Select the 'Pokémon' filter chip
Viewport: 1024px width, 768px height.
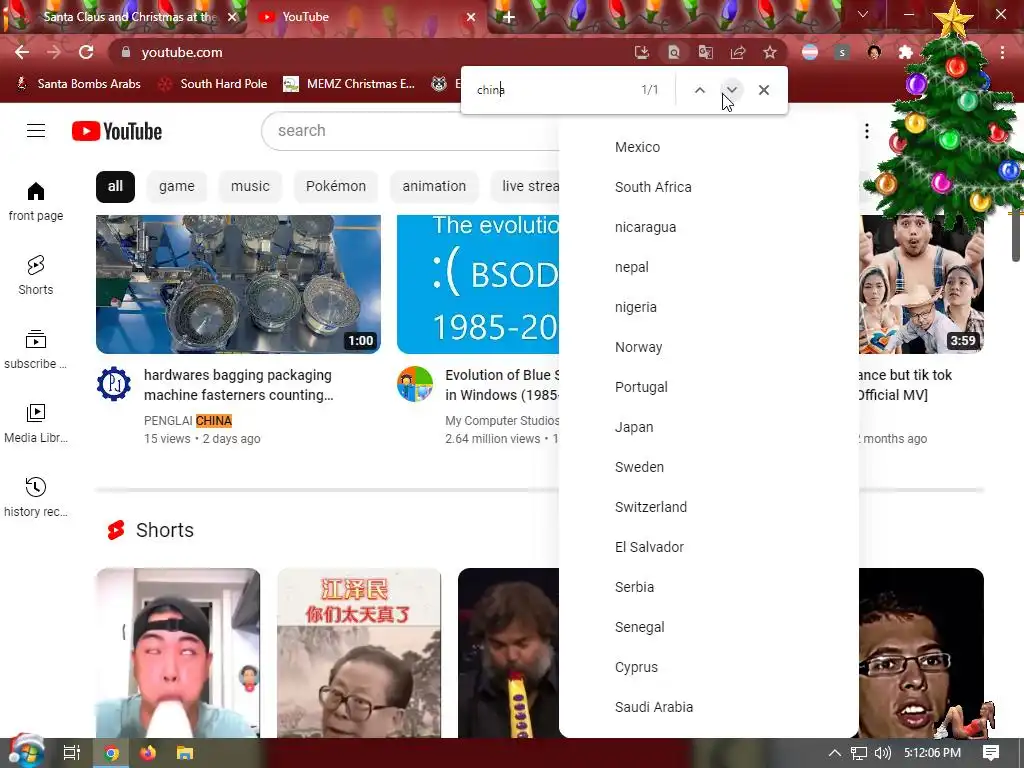click(x=336, y=187)
